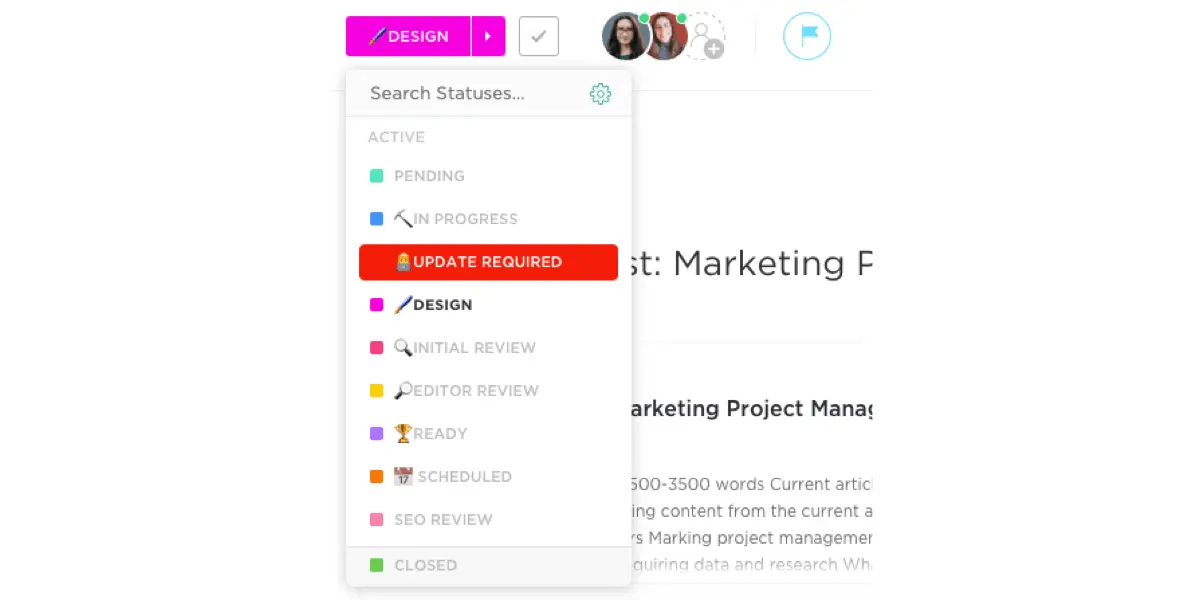
Task: Expand next-status arrow beside DESIGN button
Action: (x=488, y=37)
